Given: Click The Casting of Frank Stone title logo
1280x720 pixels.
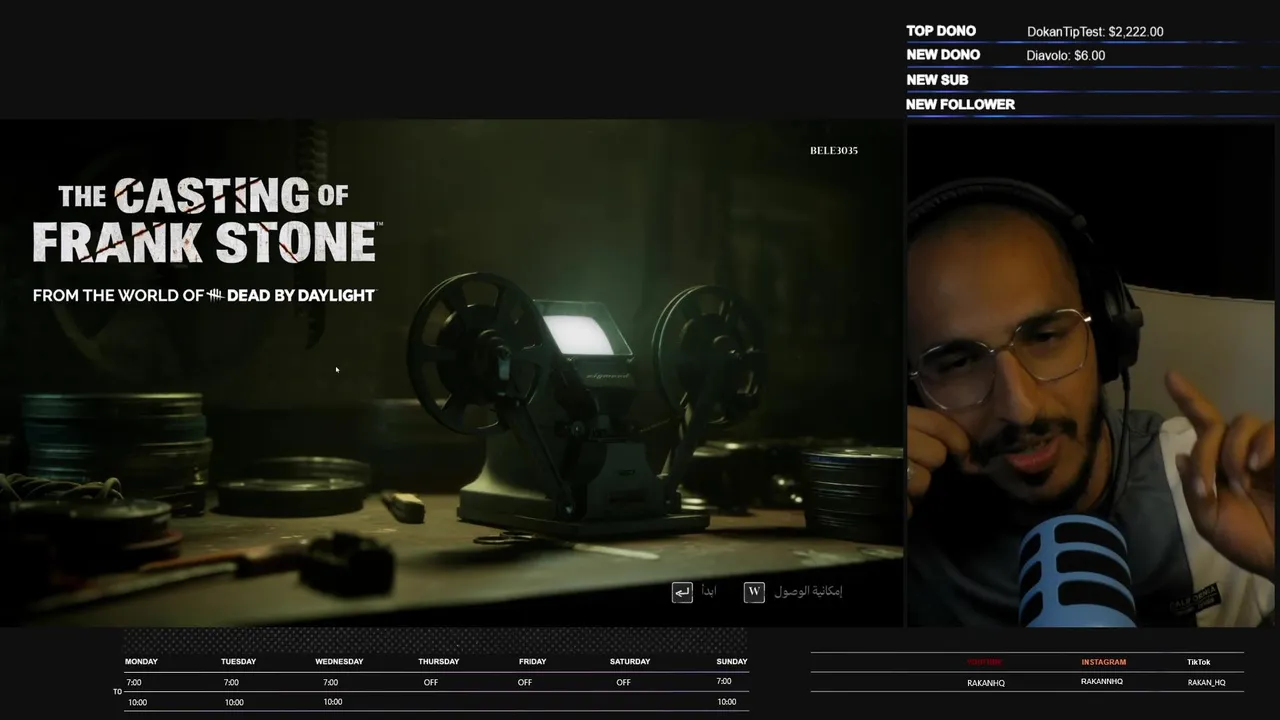Looking at the screenshot, I should [x=205, y=220].
